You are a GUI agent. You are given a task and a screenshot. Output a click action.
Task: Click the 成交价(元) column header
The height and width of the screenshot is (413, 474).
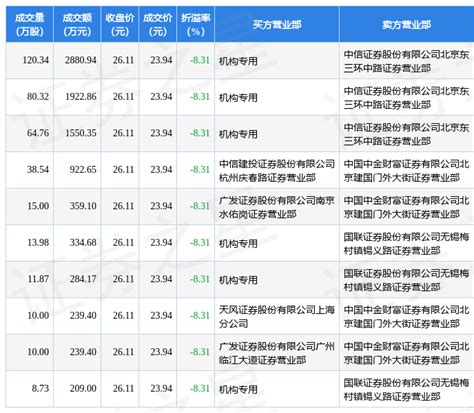click(158, 25)
